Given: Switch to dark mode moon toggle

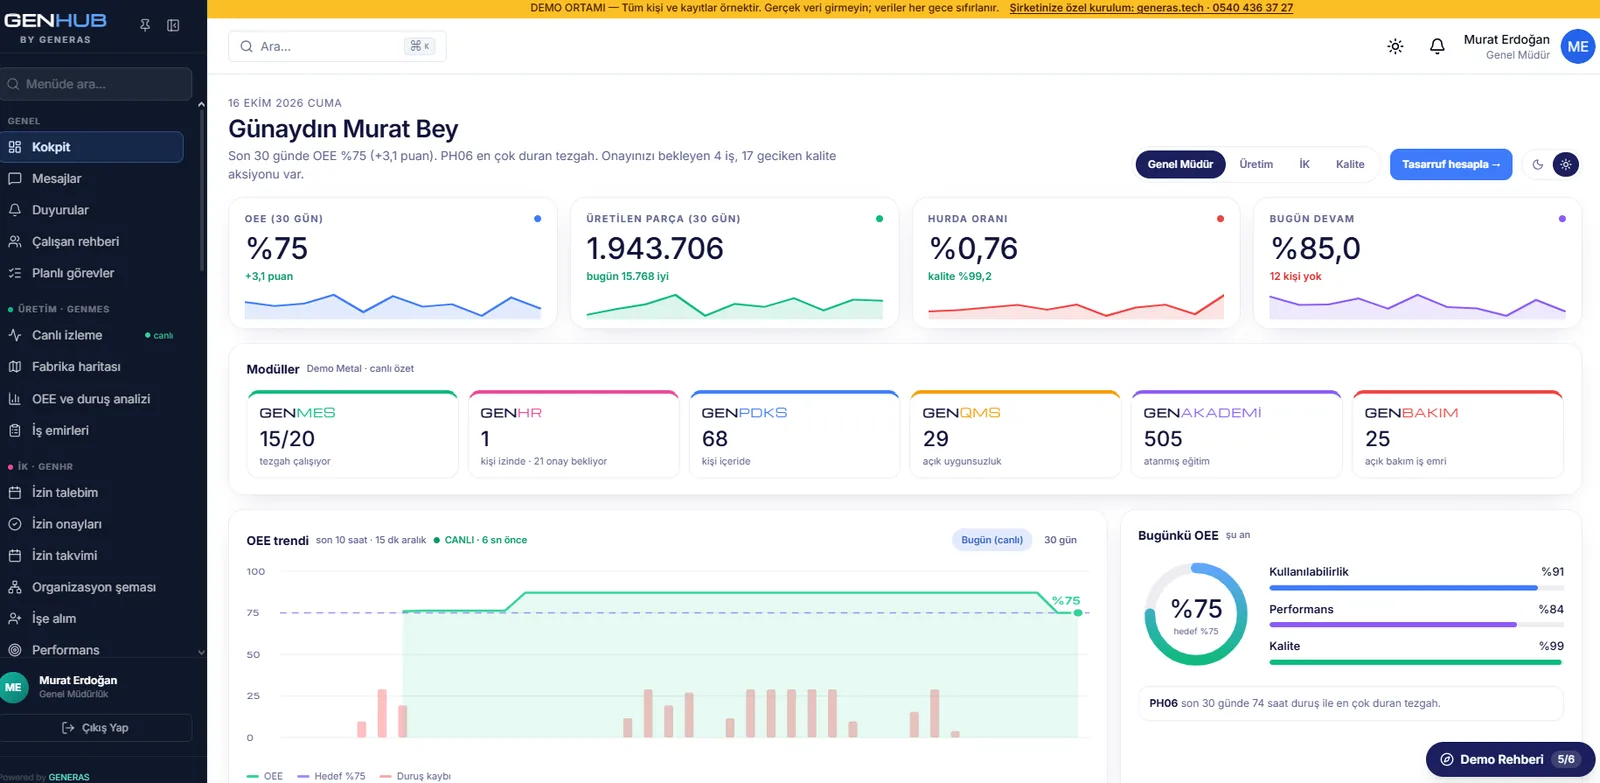Looking at the screenshot, I should [x=1538, y=164].
